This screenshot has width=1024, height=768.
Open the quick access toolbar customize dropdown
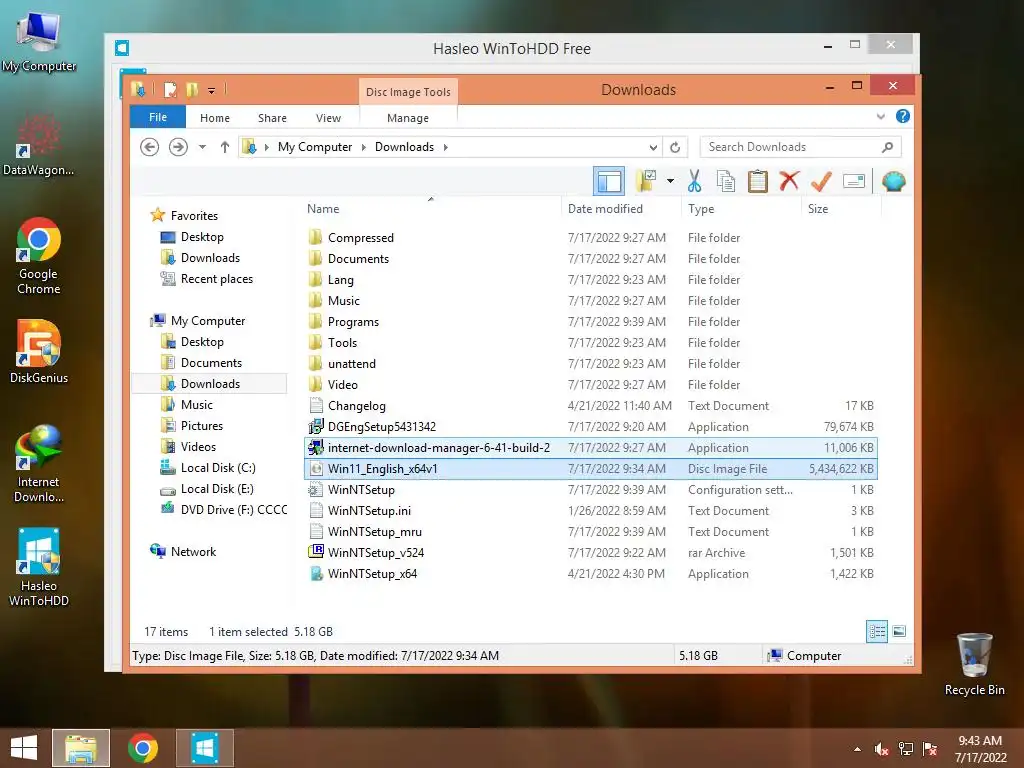click(x=212, y=90)
